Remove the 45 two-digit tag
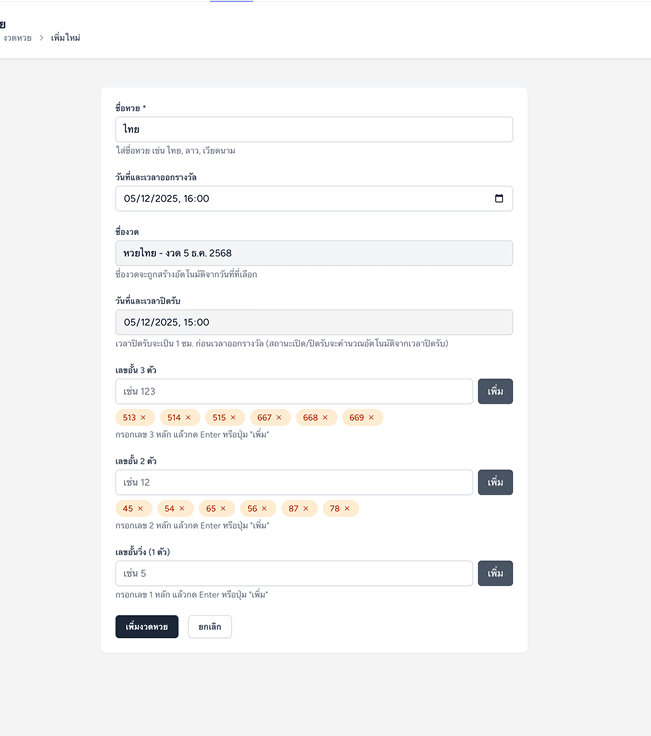Screen dimensions: 651x736 (140, 508)
